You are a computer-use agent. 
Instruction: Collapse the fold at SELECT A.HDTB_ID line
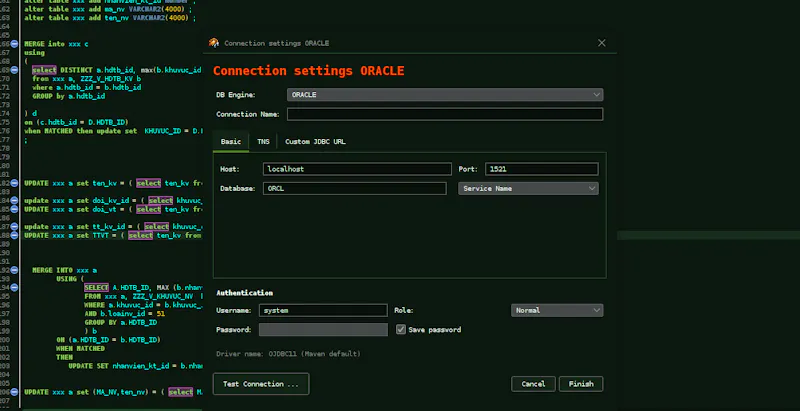point(14,287)
